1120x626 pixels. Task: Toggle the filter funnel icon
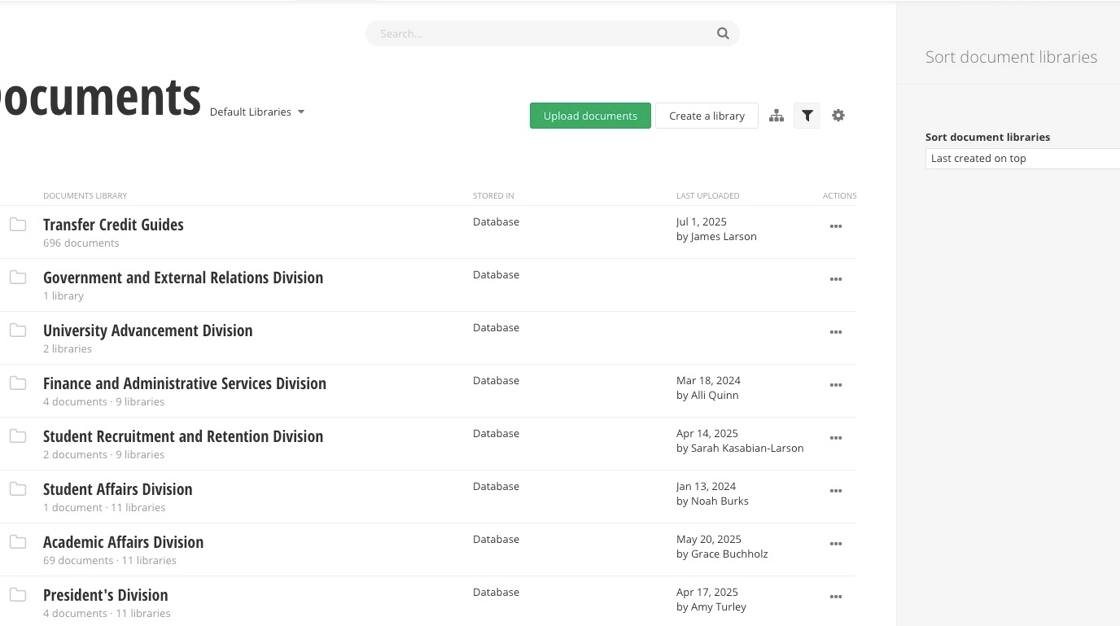coord(807,116)
